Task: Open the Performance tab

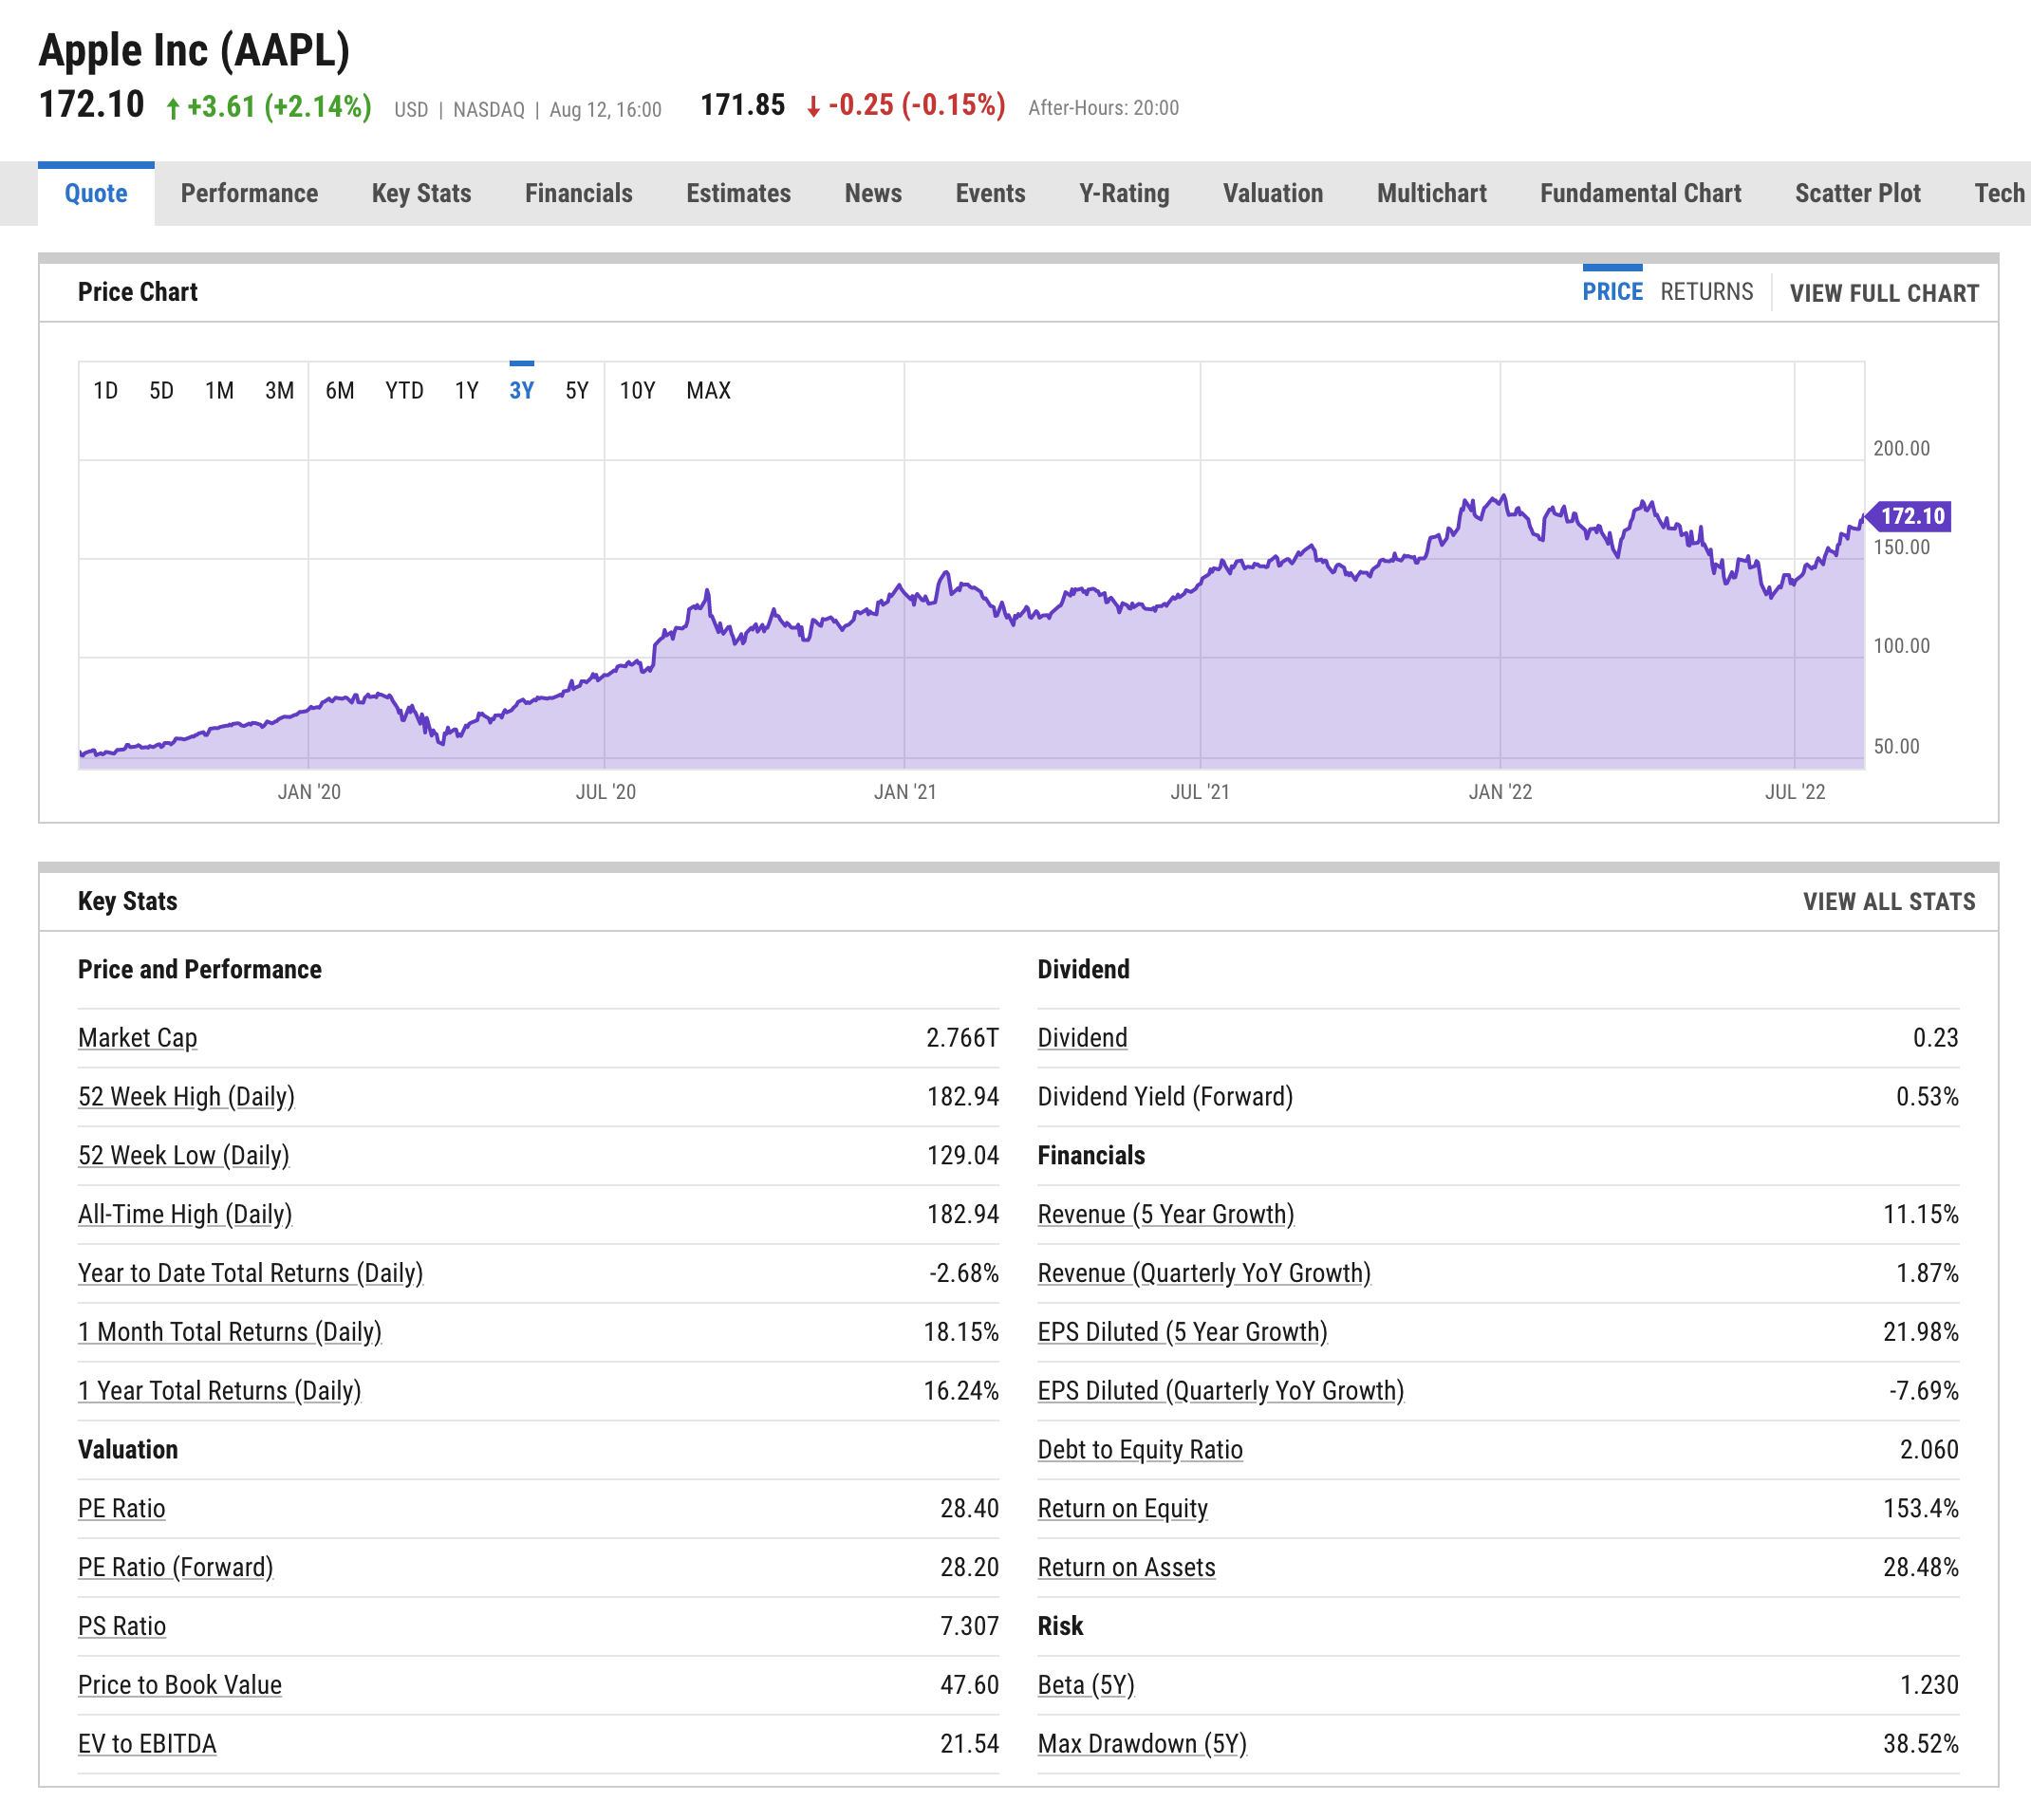Action: coord(249,193)
